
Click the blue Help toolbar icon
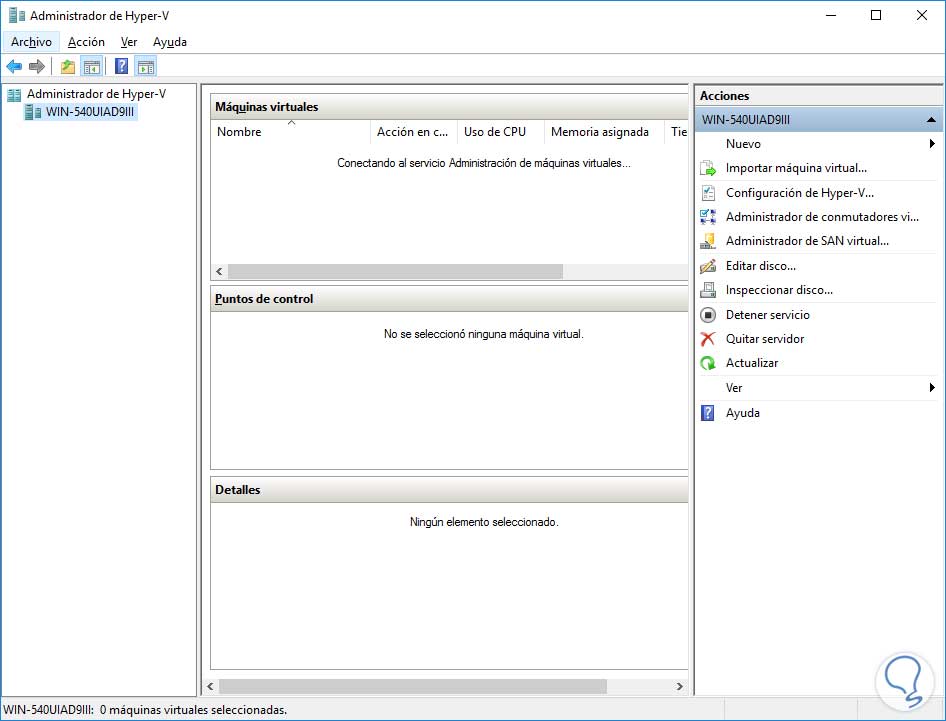coord(121,66)
